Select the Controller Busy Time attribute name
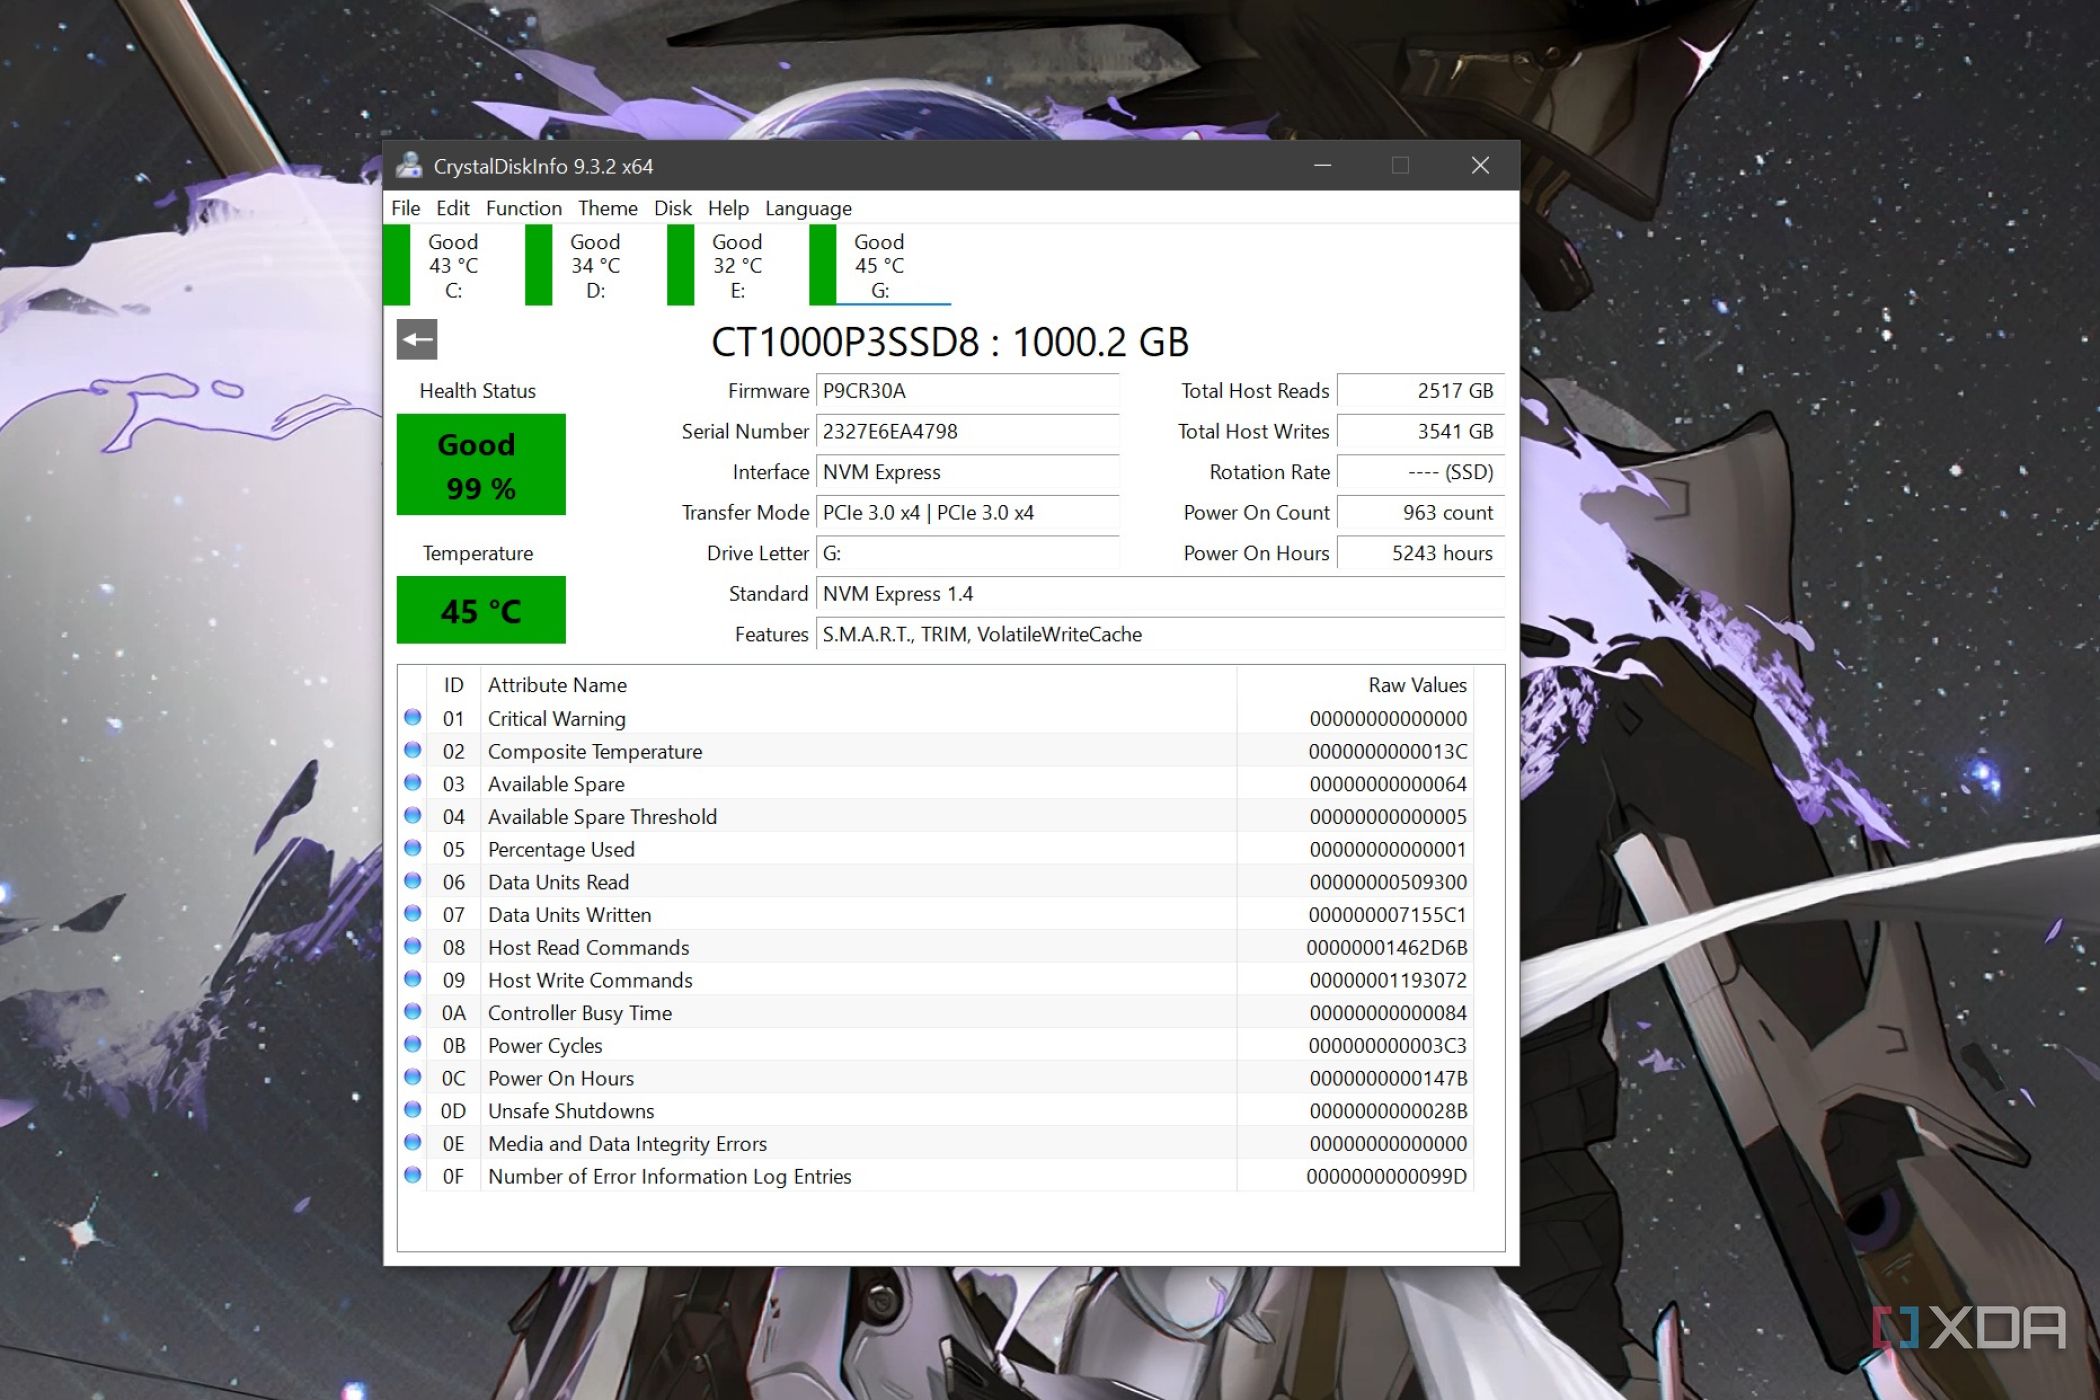 (580, 1013)
